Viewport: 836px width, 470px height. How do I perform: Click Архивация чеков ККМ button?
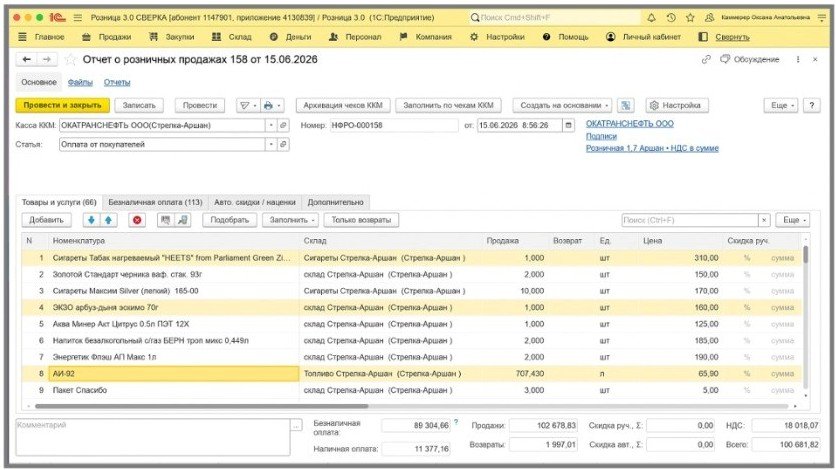(343, 106)
